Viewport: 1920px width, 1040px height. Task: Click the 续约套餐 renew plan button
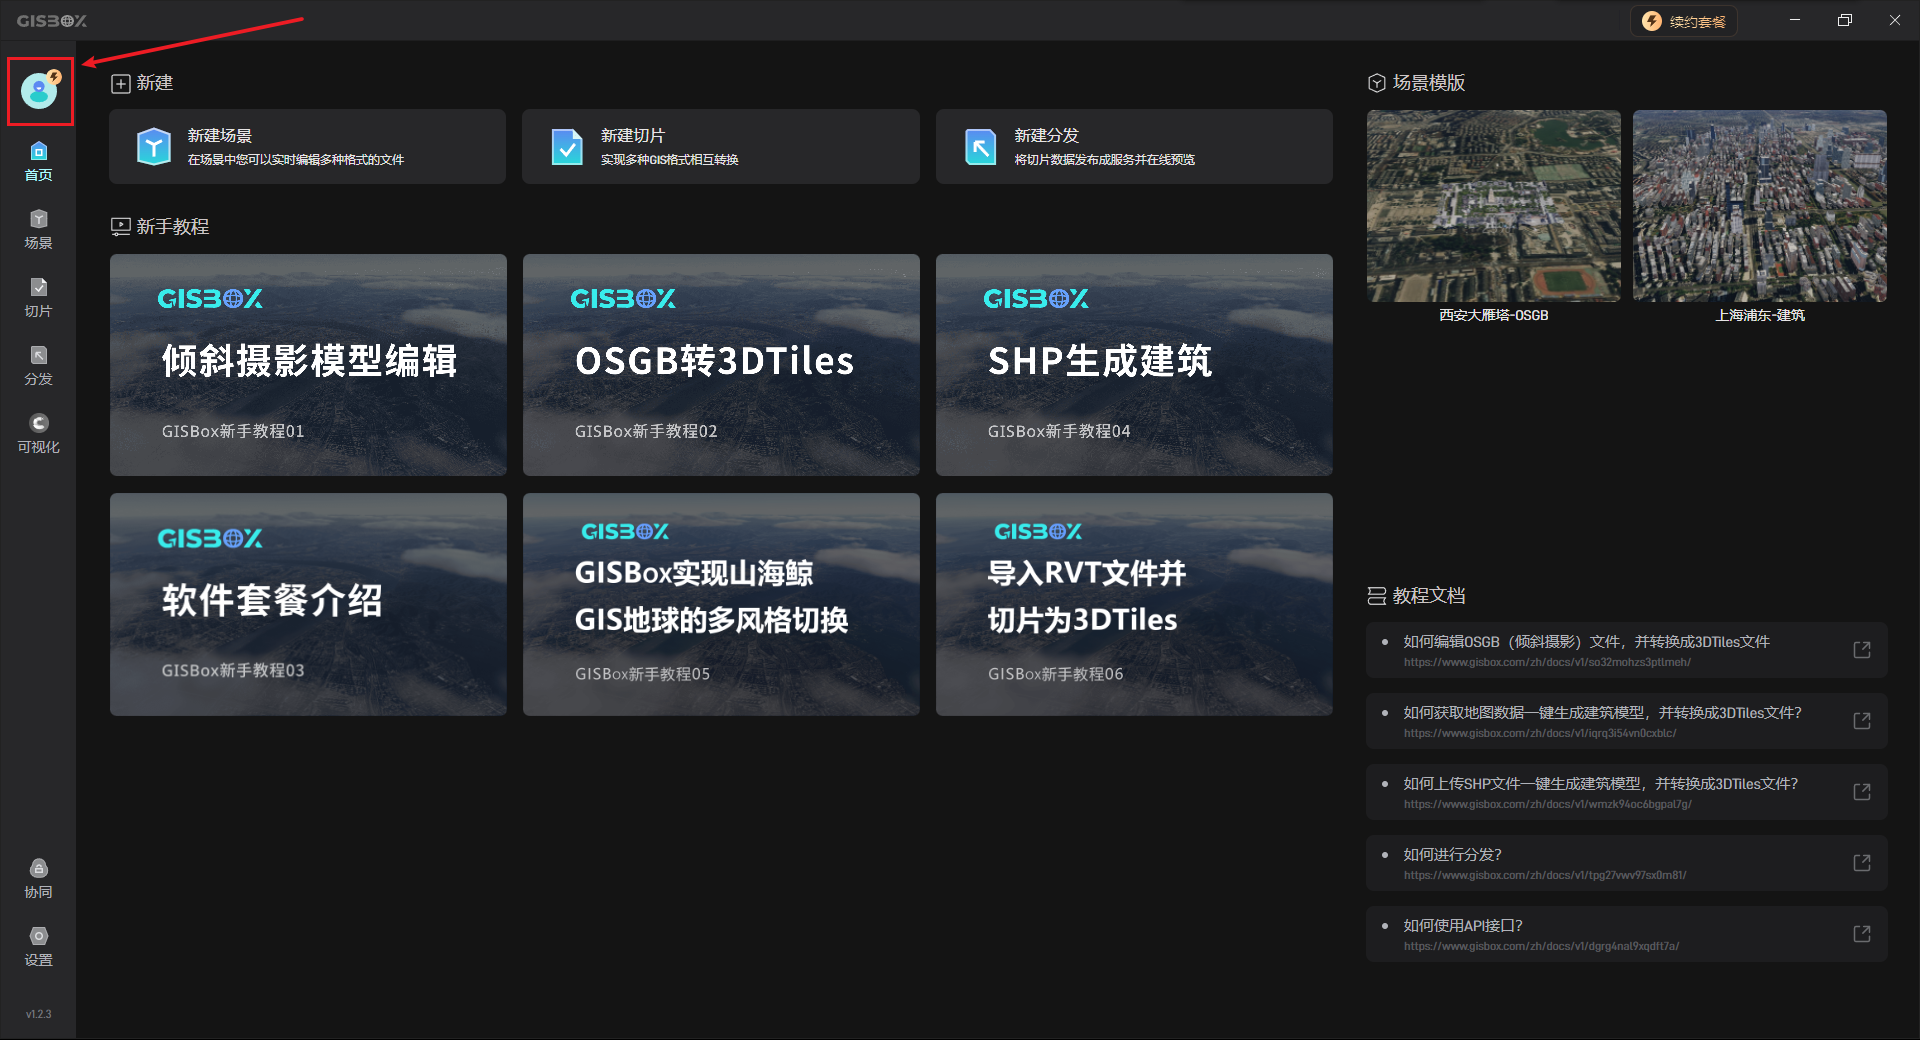pyautogui.click(x=1684, y=21)
